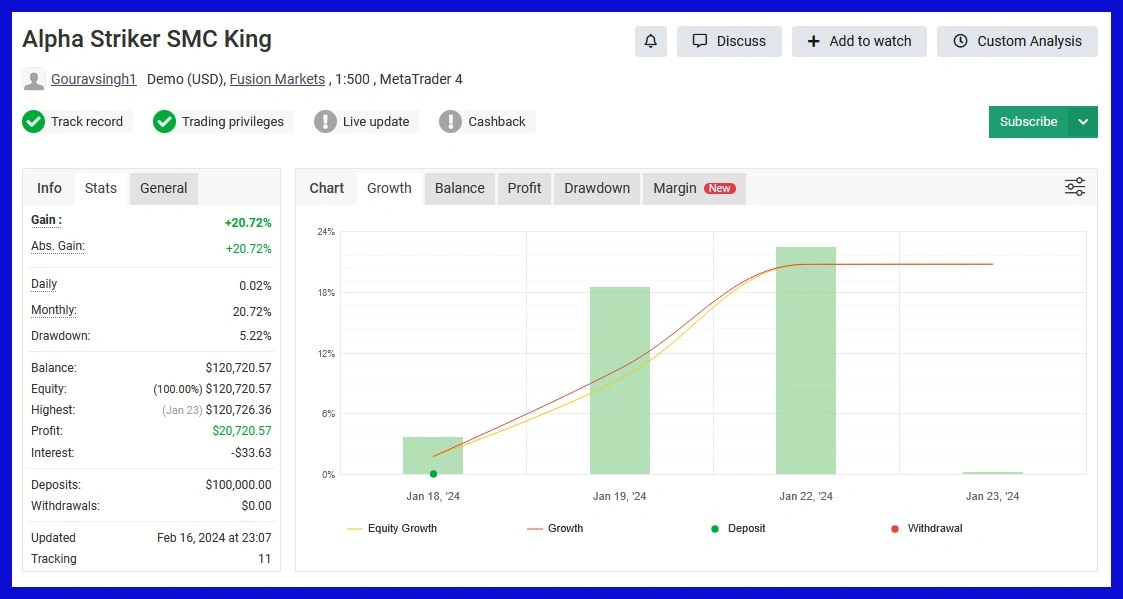This screenshot has width=1123, height=599.
Task: Select the Balance chart tab
Action: coord(459,188)
